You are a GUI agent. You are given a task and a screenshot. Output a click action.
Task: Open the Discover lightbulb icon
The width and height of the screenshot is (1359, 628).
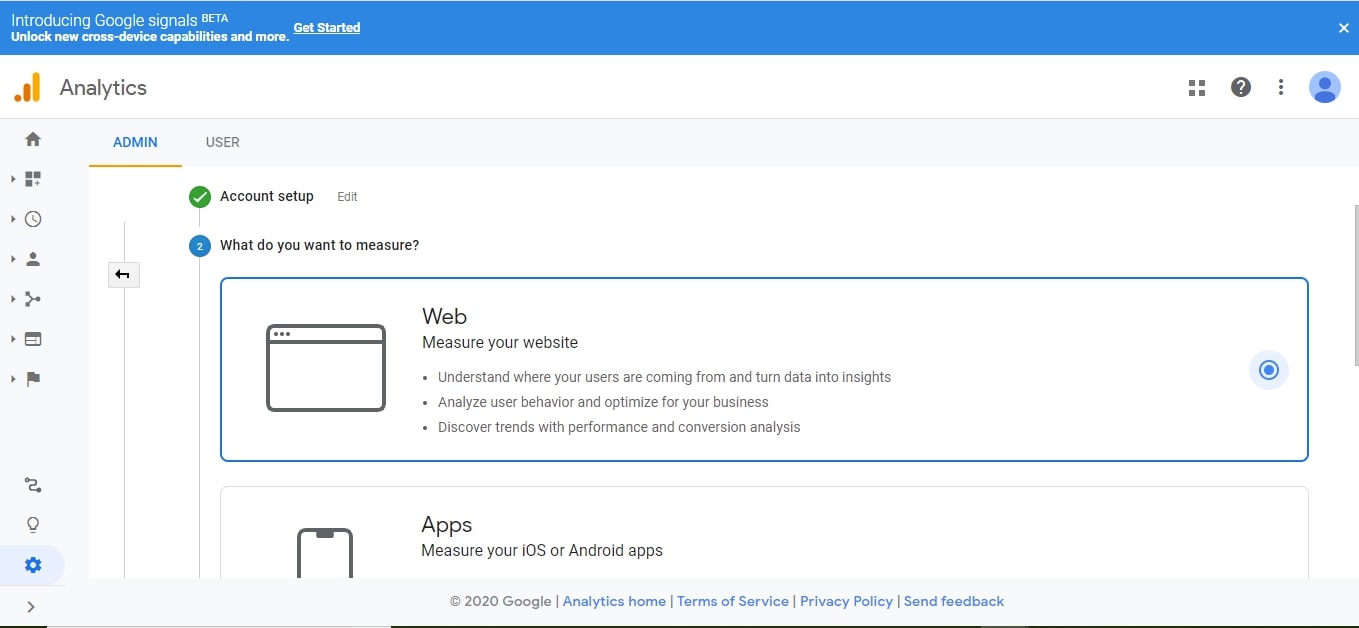[32, 523]
